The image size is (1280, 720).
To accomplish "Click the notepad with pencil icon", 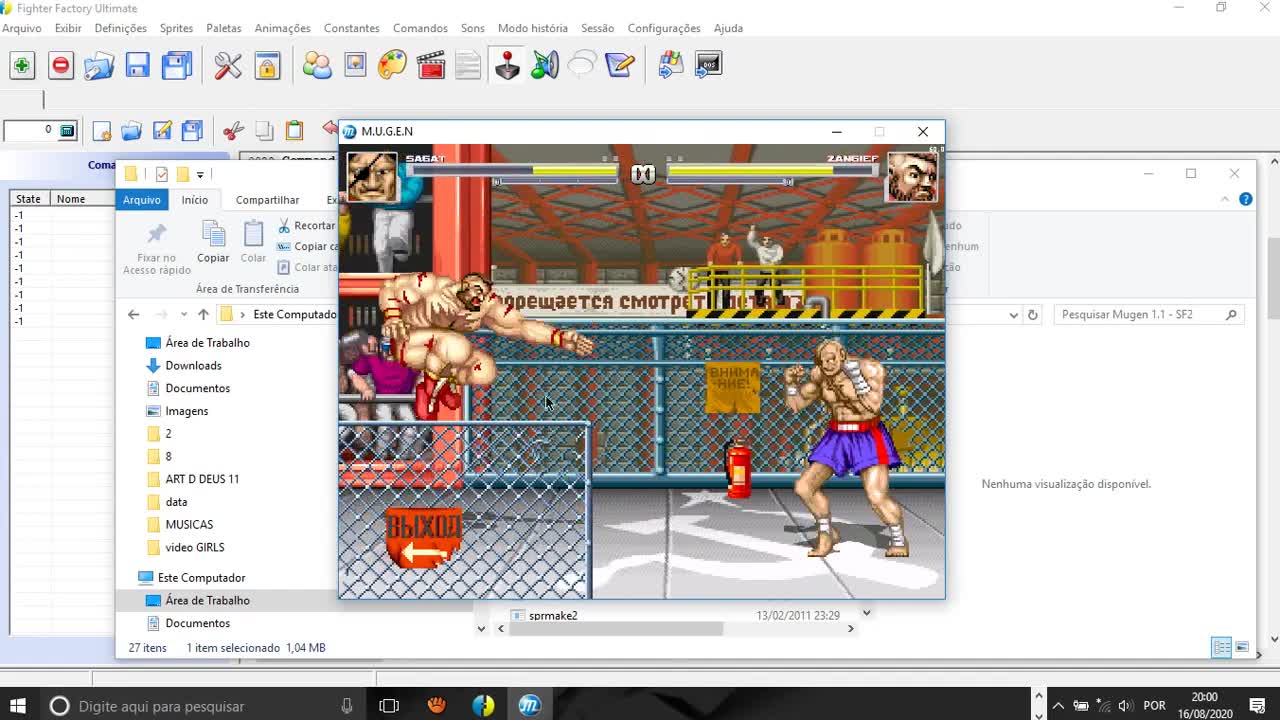I will (x=620, y=66).
